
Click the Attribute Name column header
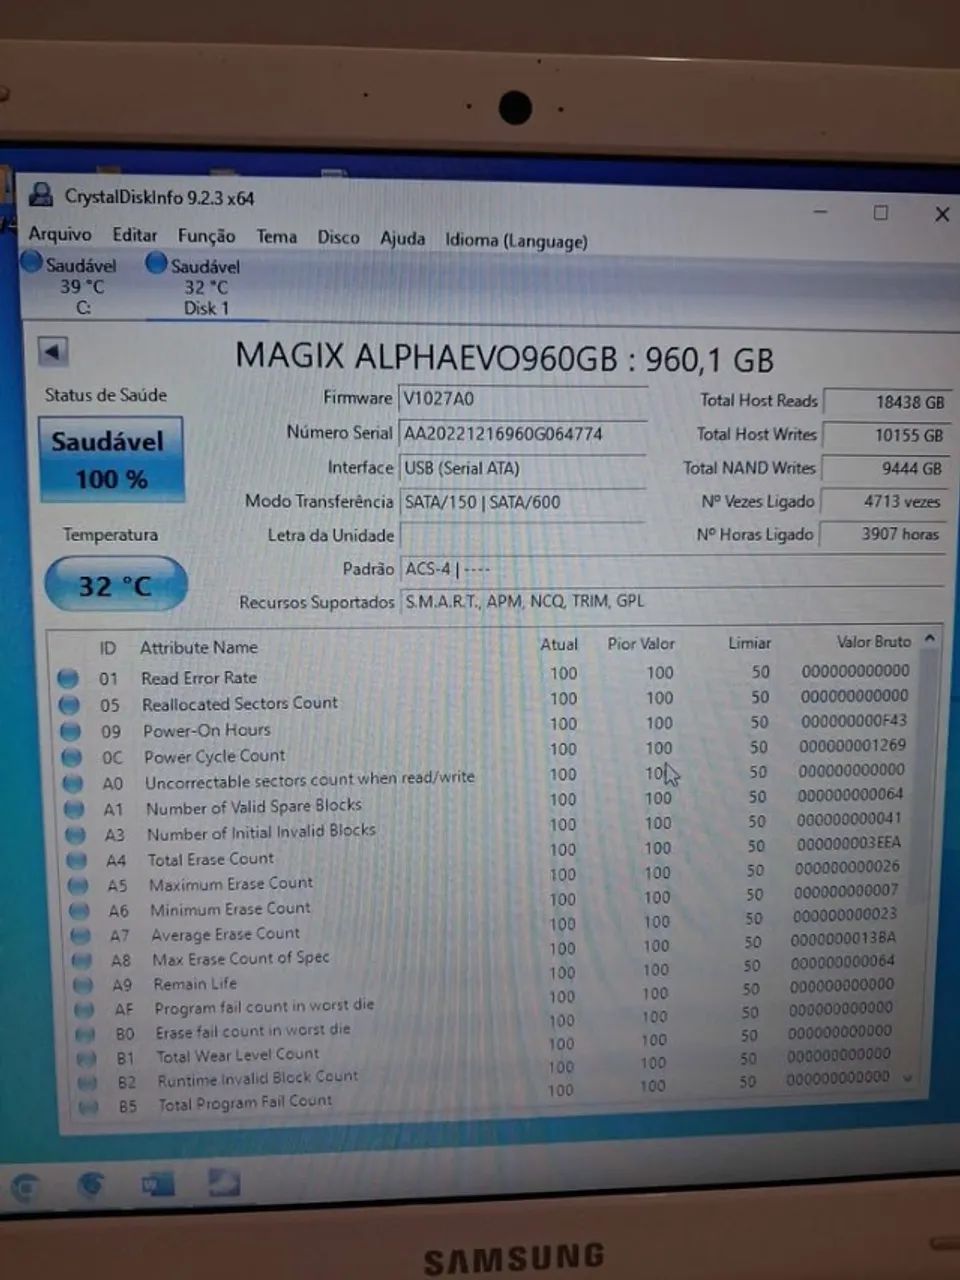click(199, 647)
